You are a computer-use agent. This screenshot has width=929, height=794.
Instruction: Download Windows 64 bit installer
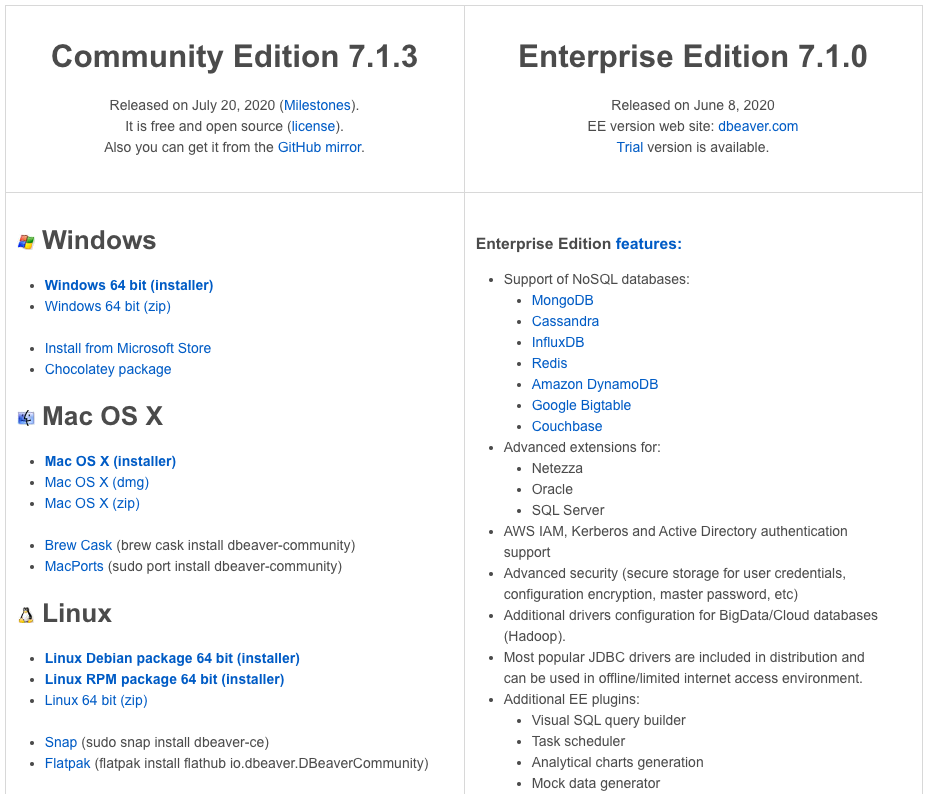129,285
